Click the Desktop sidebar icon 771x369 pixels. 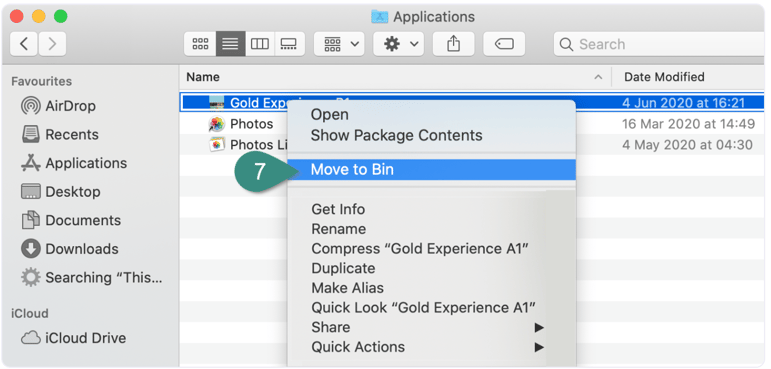(x=30, y=191)
